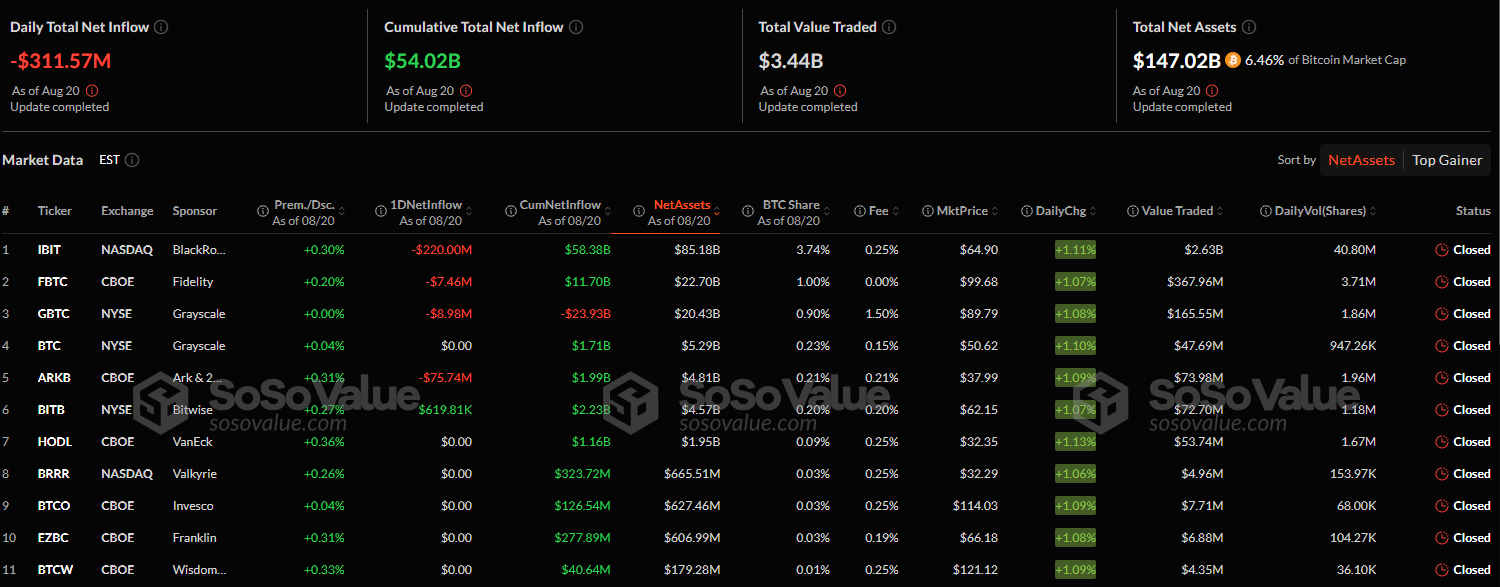The height and width of the screenshot is (587, 1500).
Task: Sort table by CumNetInflow column
Action: pos(559,212)
